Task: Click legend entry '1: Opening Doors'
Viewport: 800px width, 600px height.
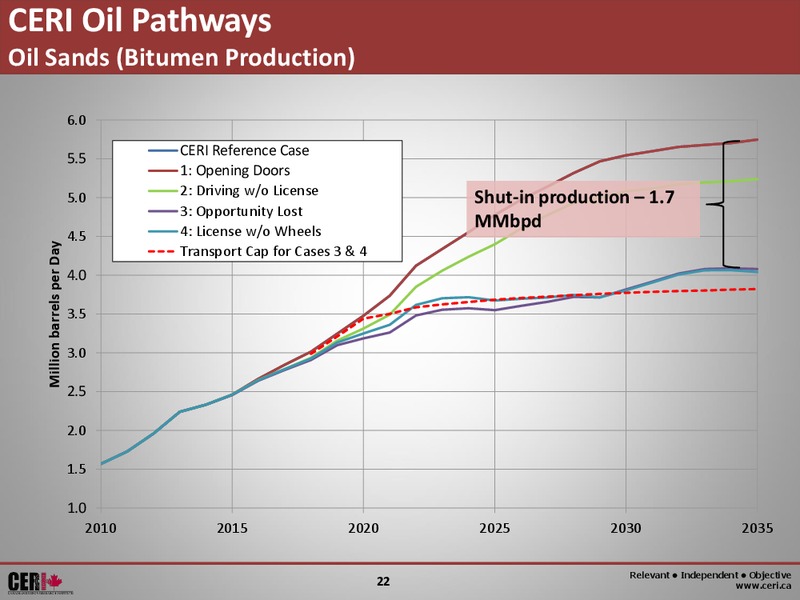Action: pos(235,170)
